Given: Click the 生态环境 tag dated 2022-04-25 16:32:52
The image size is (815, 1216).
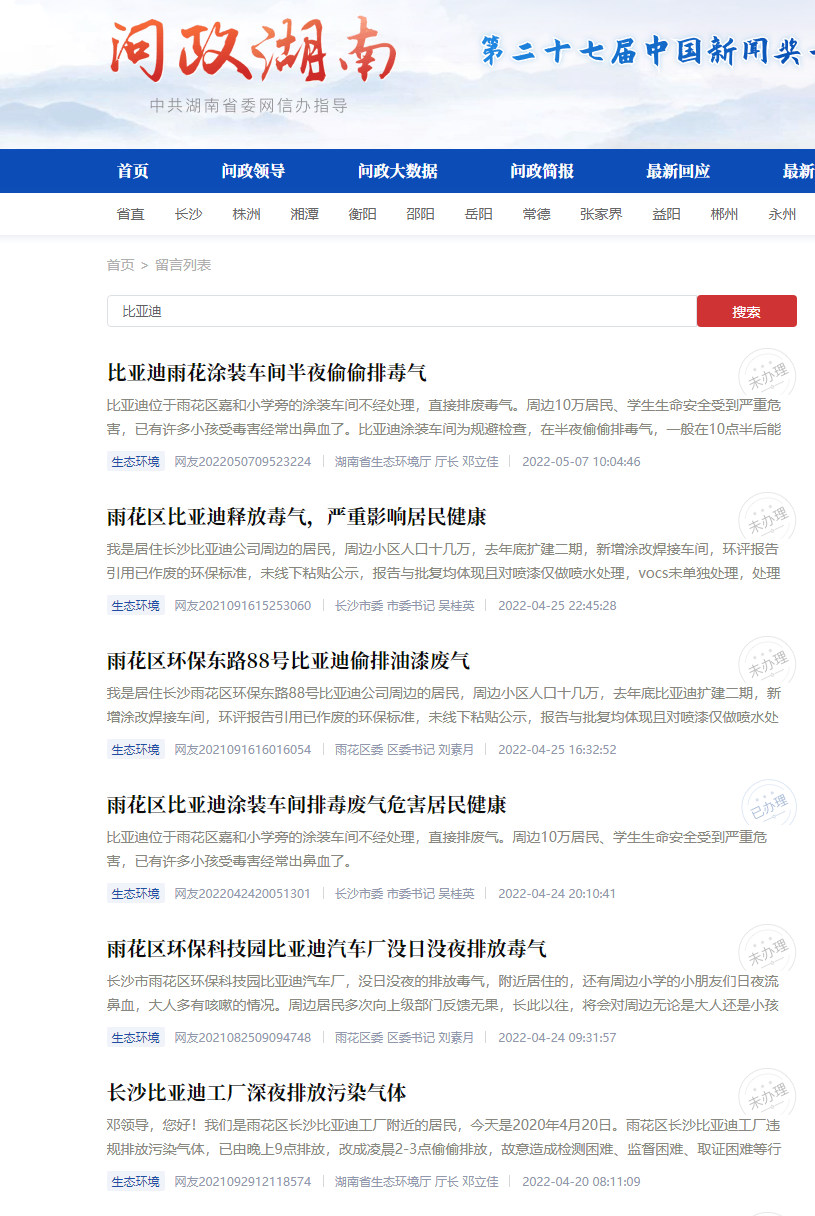Looking at the screenshot, I should [135, 750].
